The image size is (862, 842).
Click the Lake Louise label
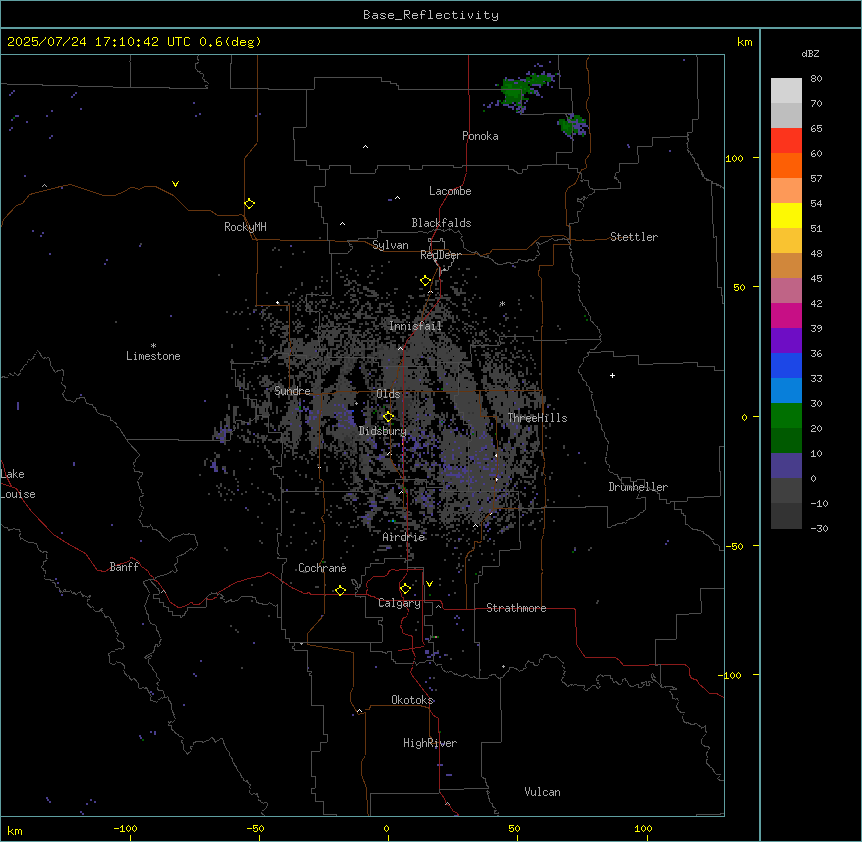17,484
